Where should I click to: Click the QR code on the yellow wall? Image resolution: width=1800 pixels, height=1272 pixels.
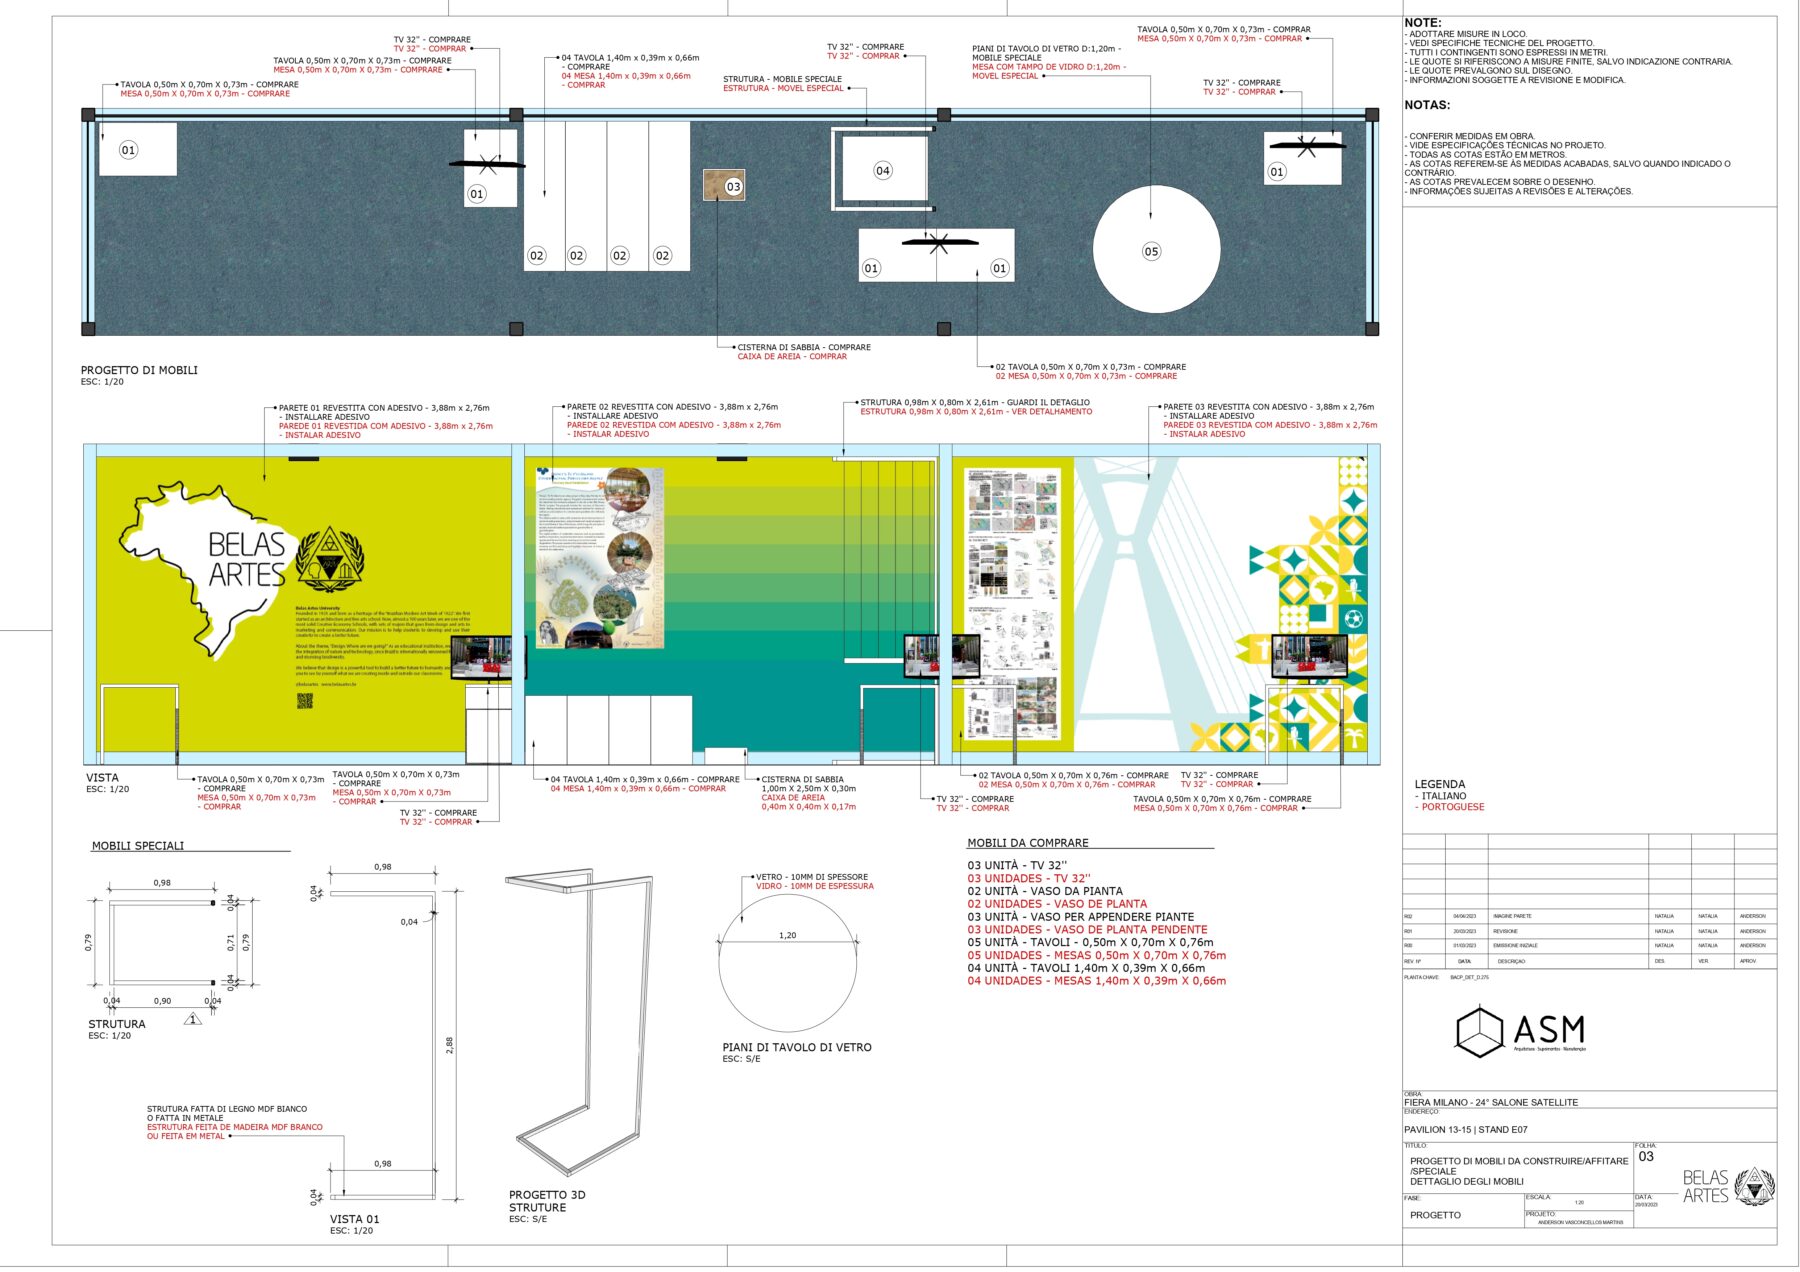point(305,701)
